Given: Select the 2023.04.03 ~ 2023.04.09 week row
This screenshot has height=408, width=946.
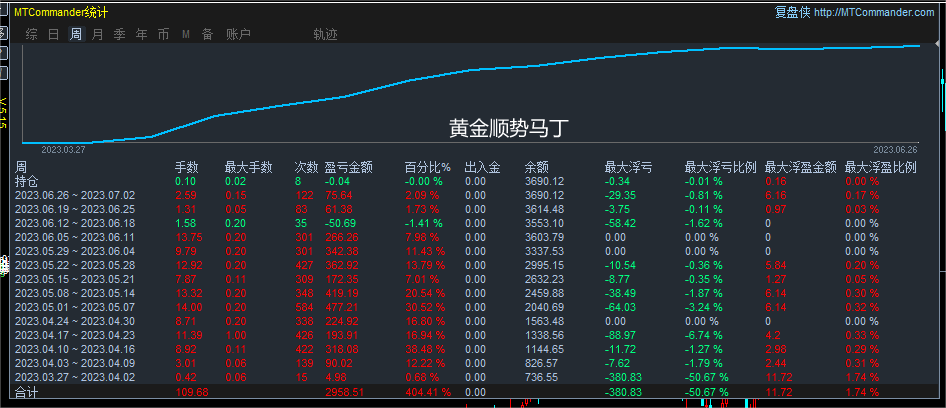Looking at the screenshot, I should [75, 363].
